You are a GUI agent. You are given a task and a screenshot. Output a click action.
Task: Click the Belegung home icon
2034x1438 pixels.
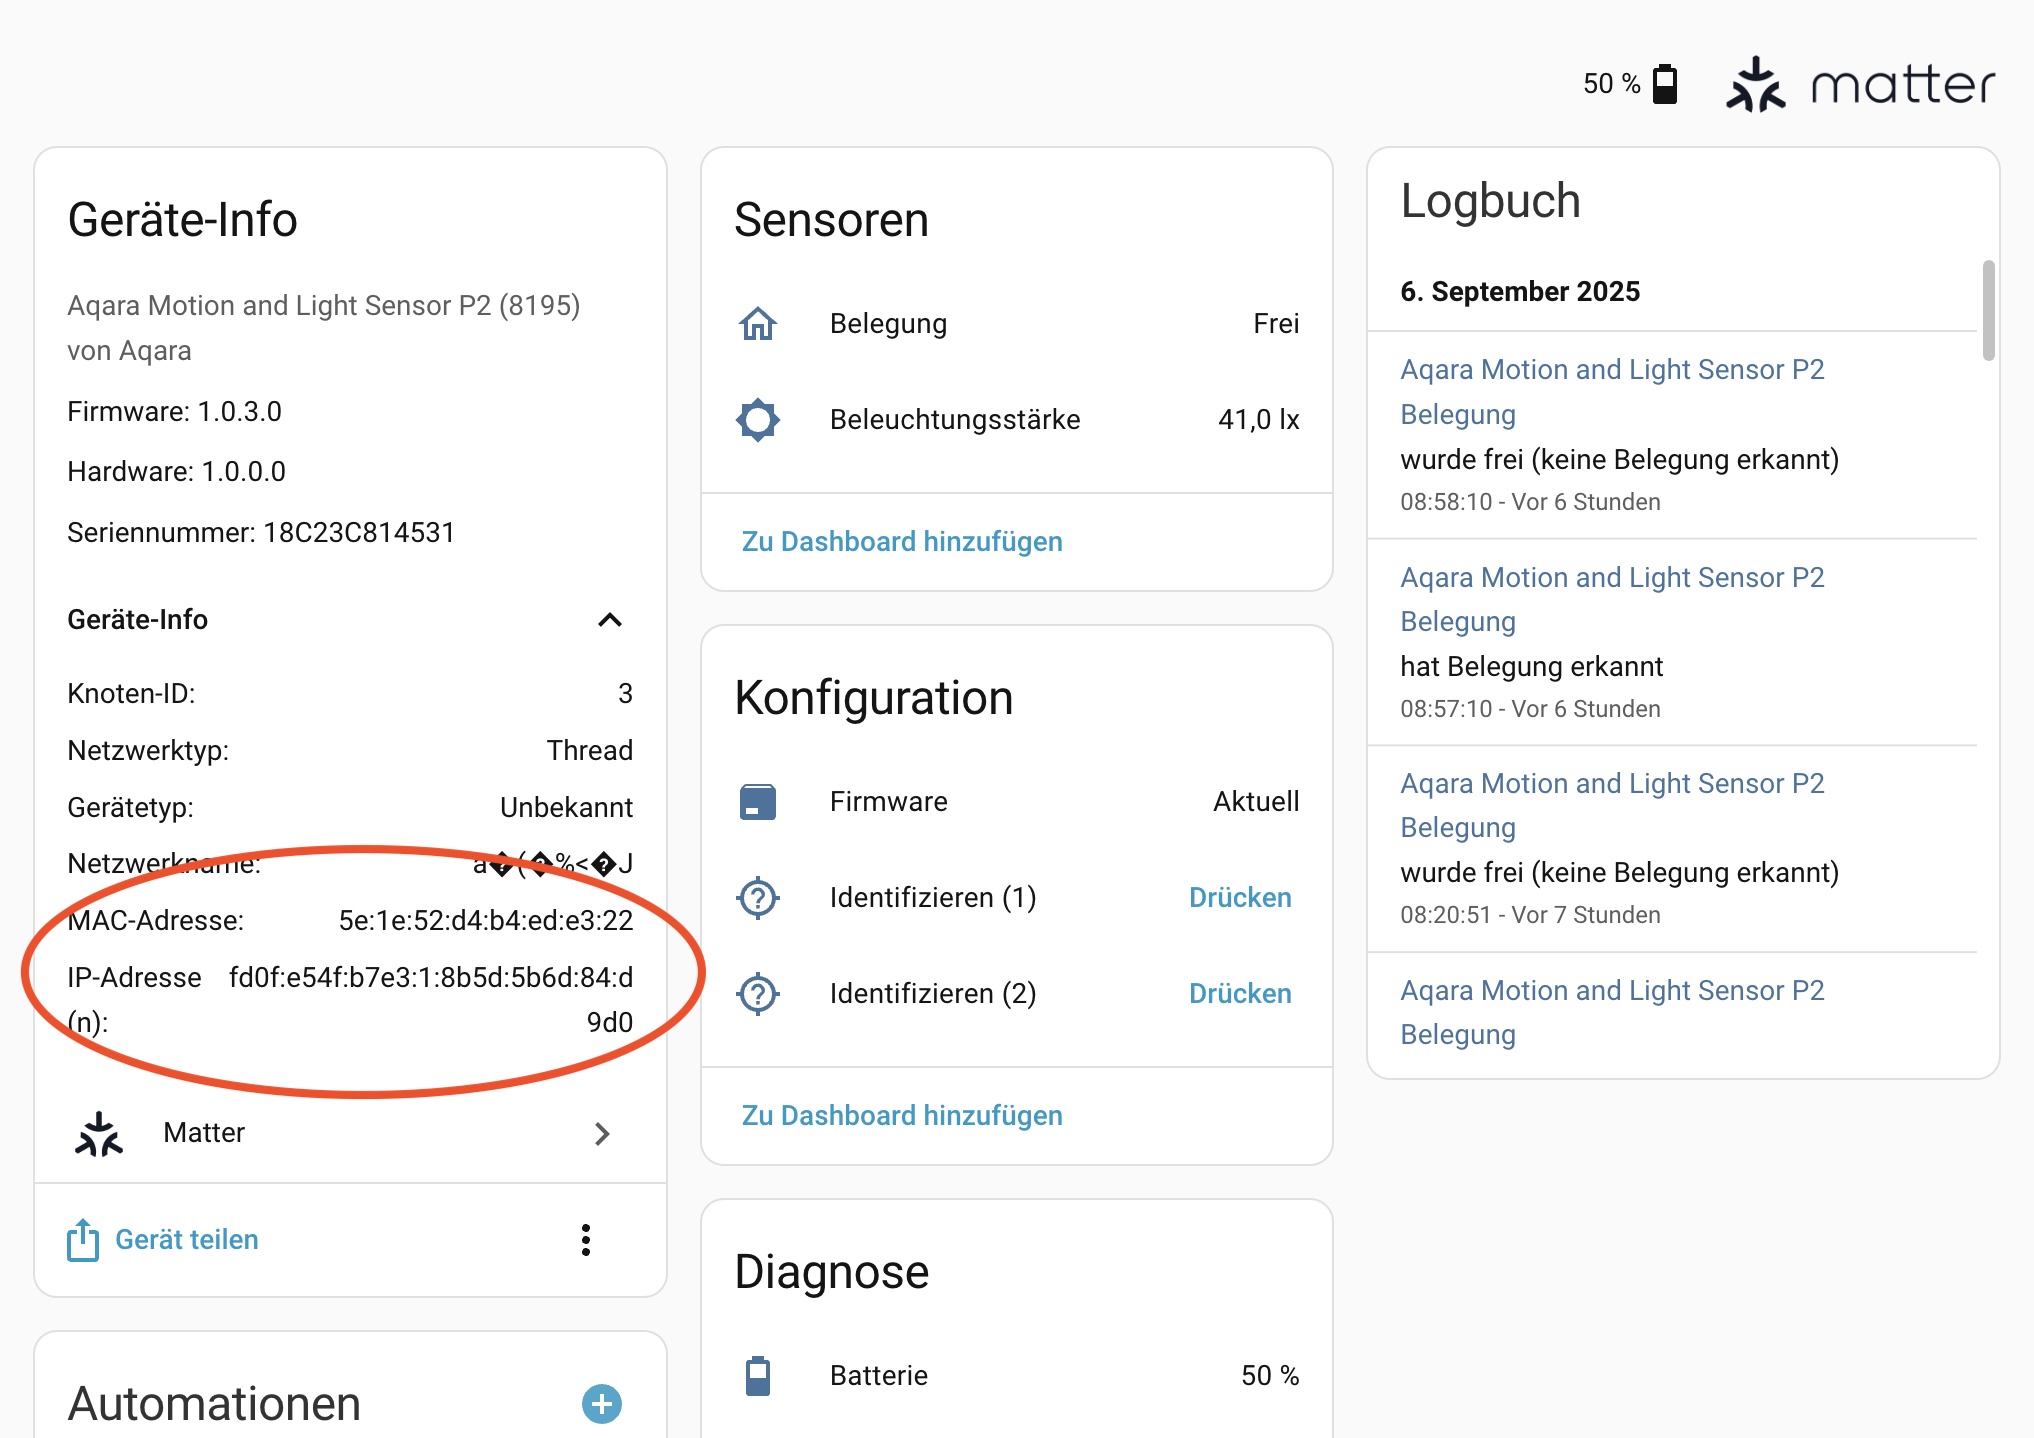tap(758, 324)
